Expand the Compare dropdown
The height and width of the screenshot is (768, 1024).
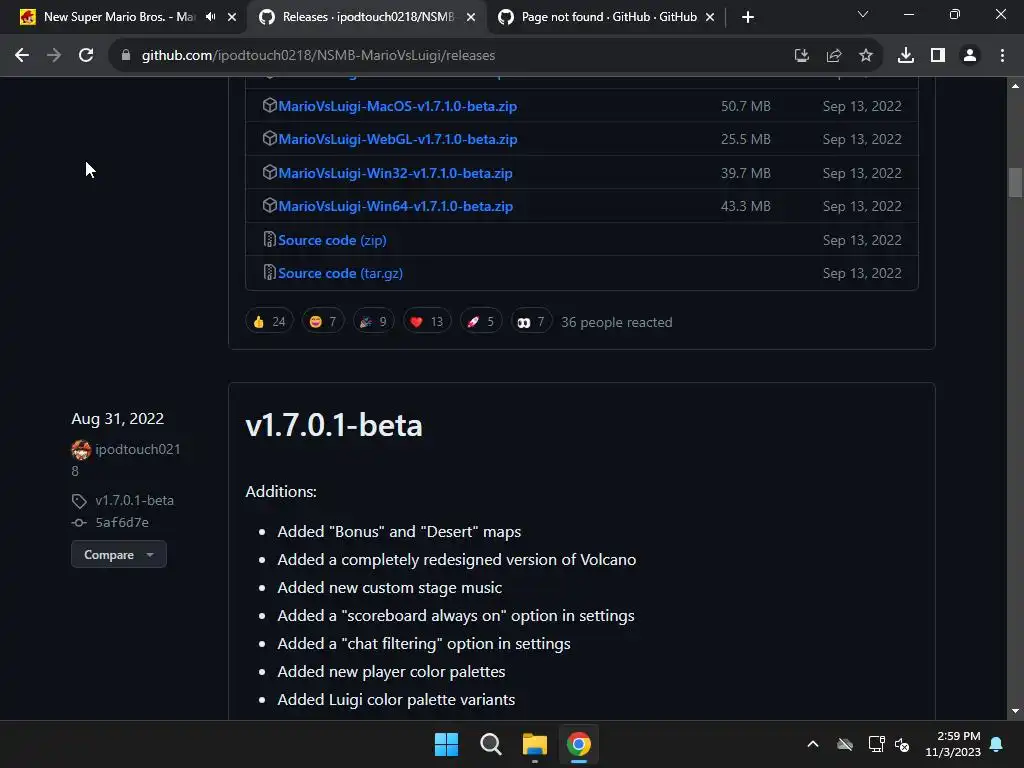119,554
